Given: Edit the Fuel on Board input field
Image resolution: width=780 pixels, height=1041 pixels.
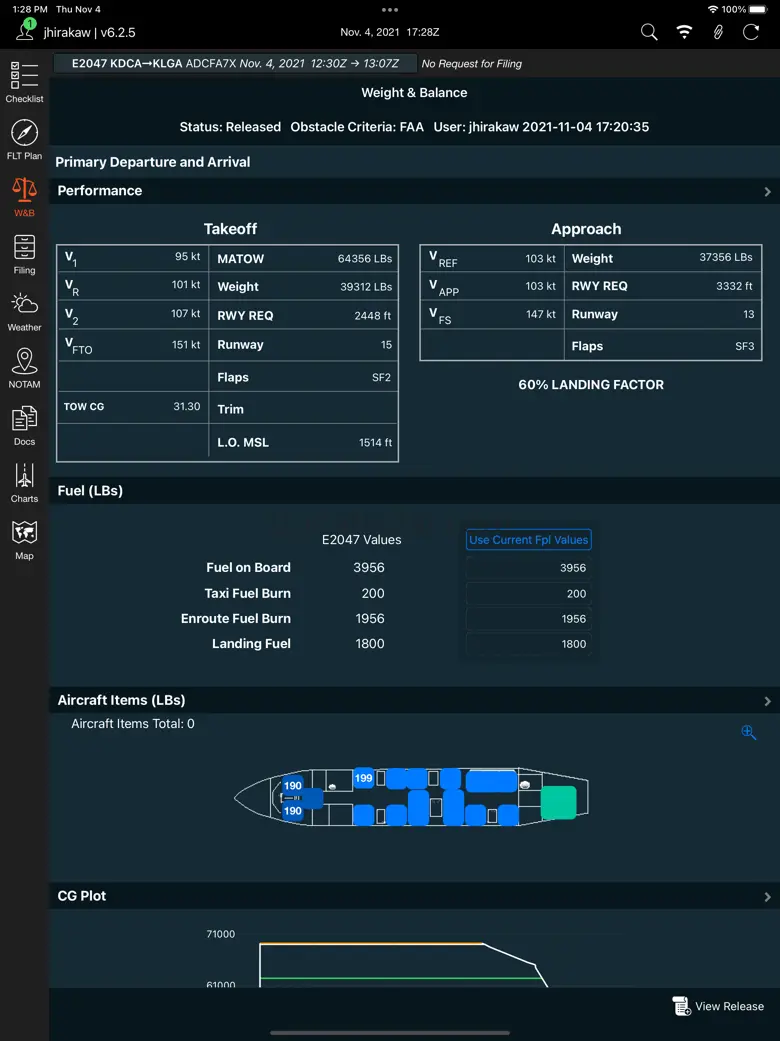Looking at the screenshot, I should tap(528, 568).
